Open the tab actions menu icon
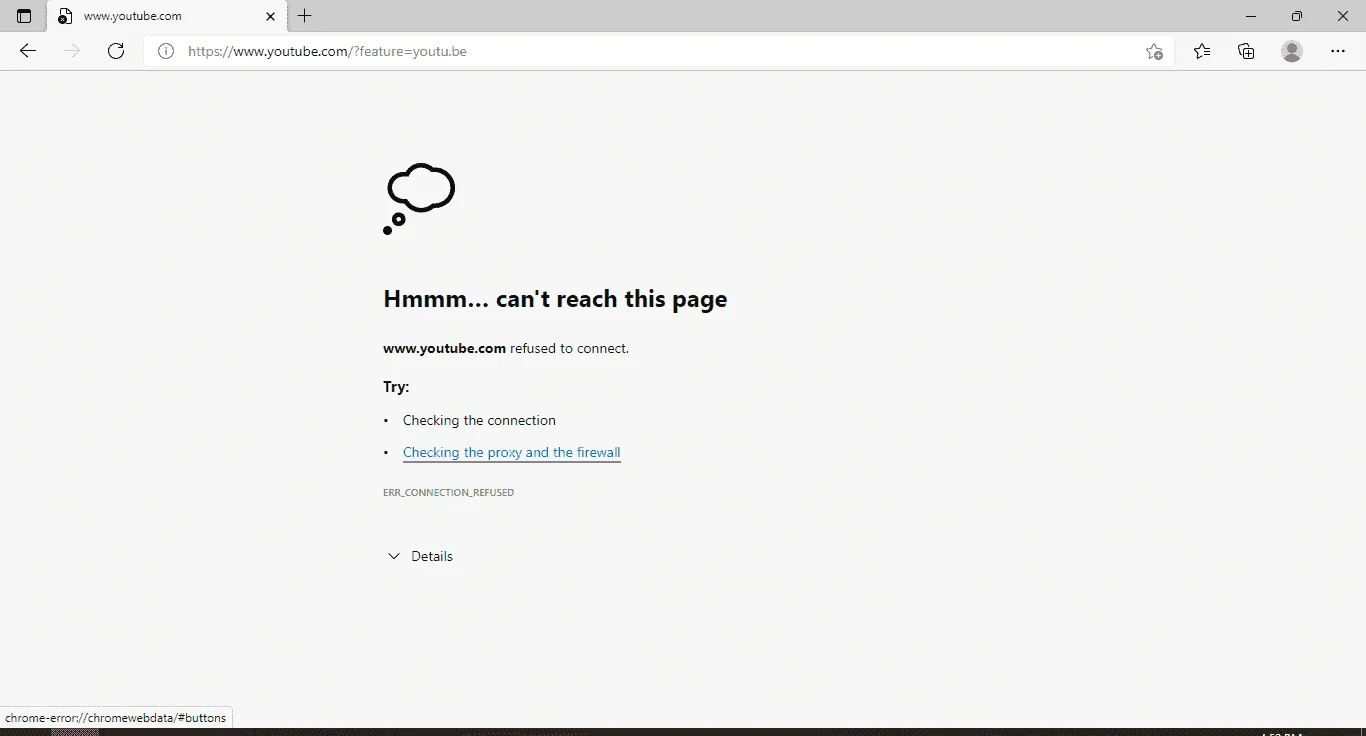 [24, 16]
